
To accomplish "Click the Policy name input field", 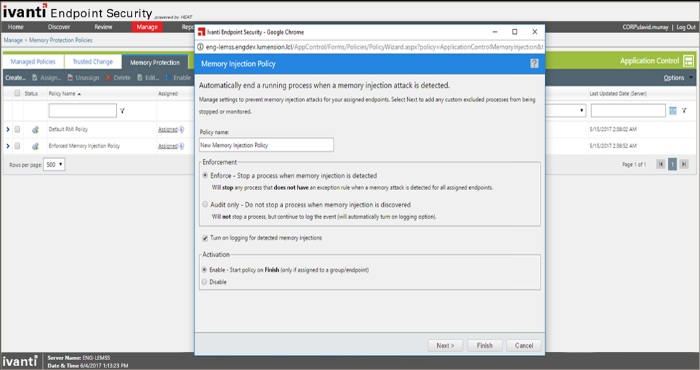I will click(x=266, y=145).
